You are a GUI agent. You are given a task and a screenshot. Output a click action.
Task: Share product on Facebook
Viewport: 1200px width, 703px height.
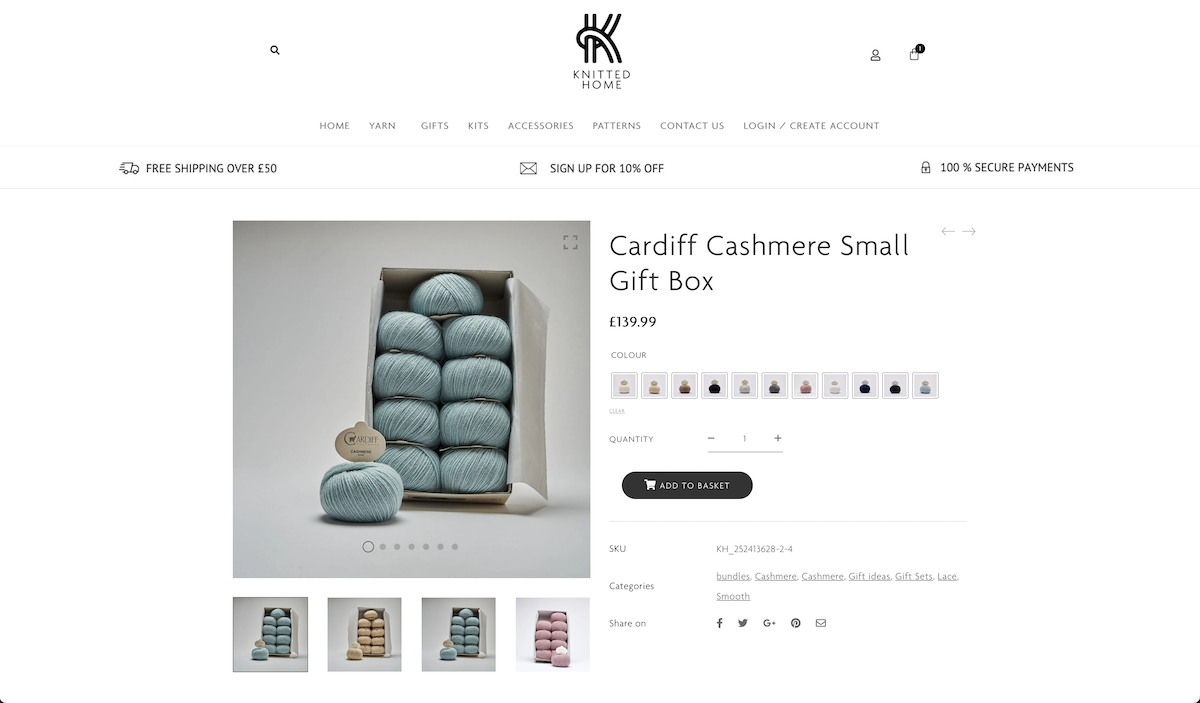tap(719, 623)
